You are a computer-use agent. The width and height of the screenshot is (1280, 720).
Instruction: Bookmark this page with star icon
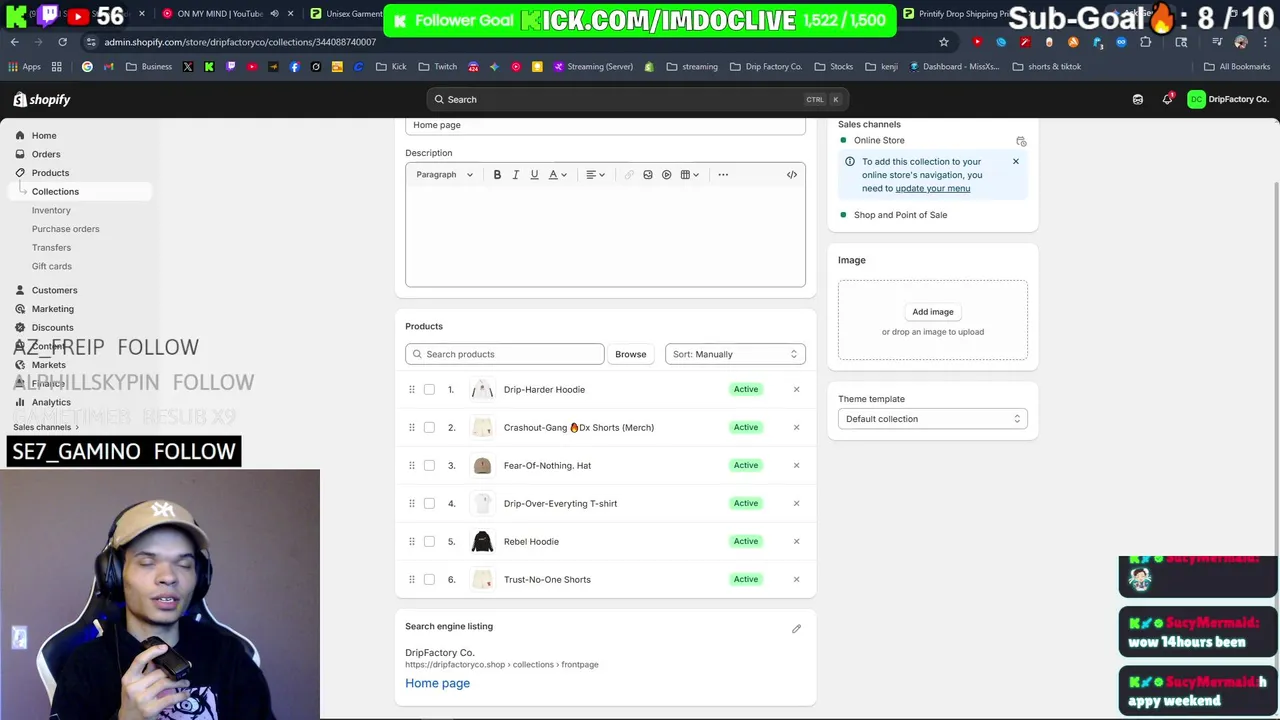(943, 42)
